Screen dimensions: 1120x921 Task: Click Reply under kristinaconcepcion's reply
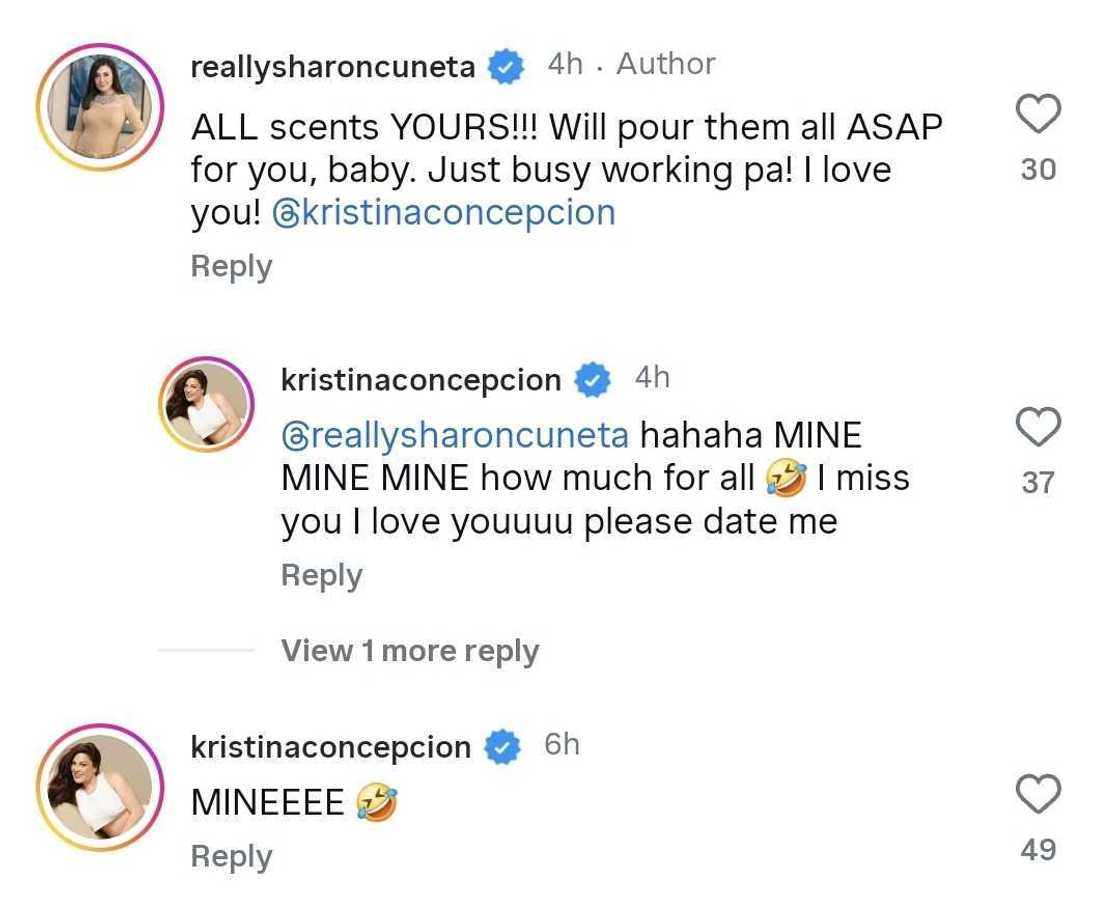[x=321, y=575]
